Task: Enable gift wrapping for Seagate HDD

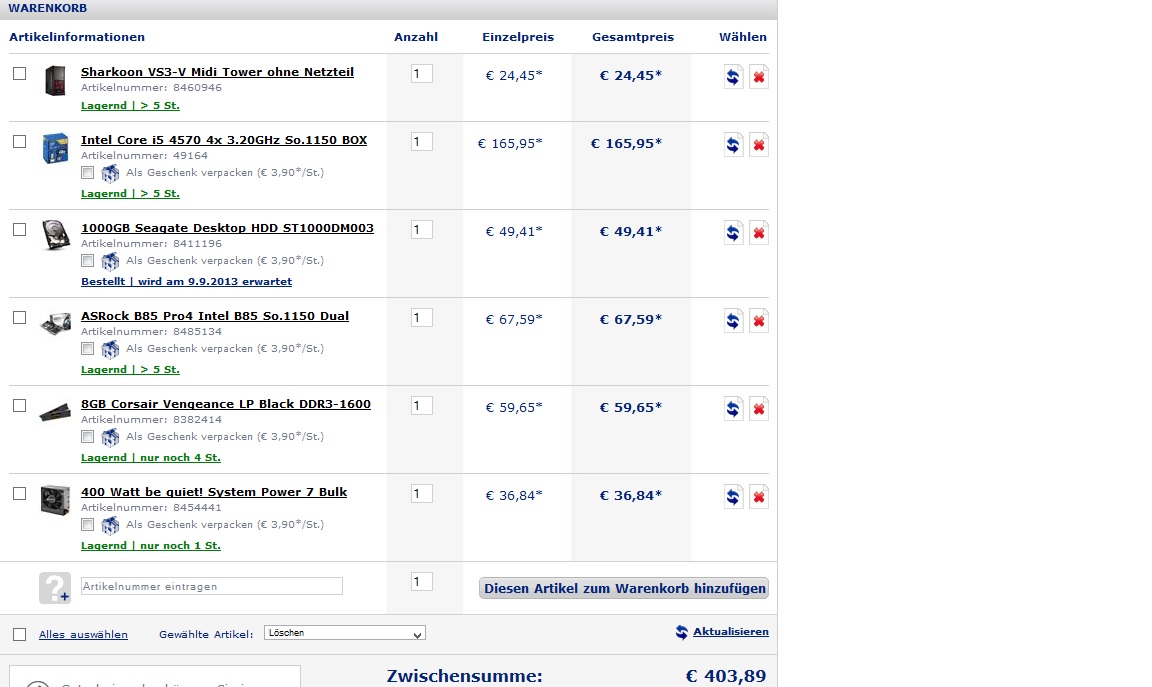Action: (x=87, y=261)
